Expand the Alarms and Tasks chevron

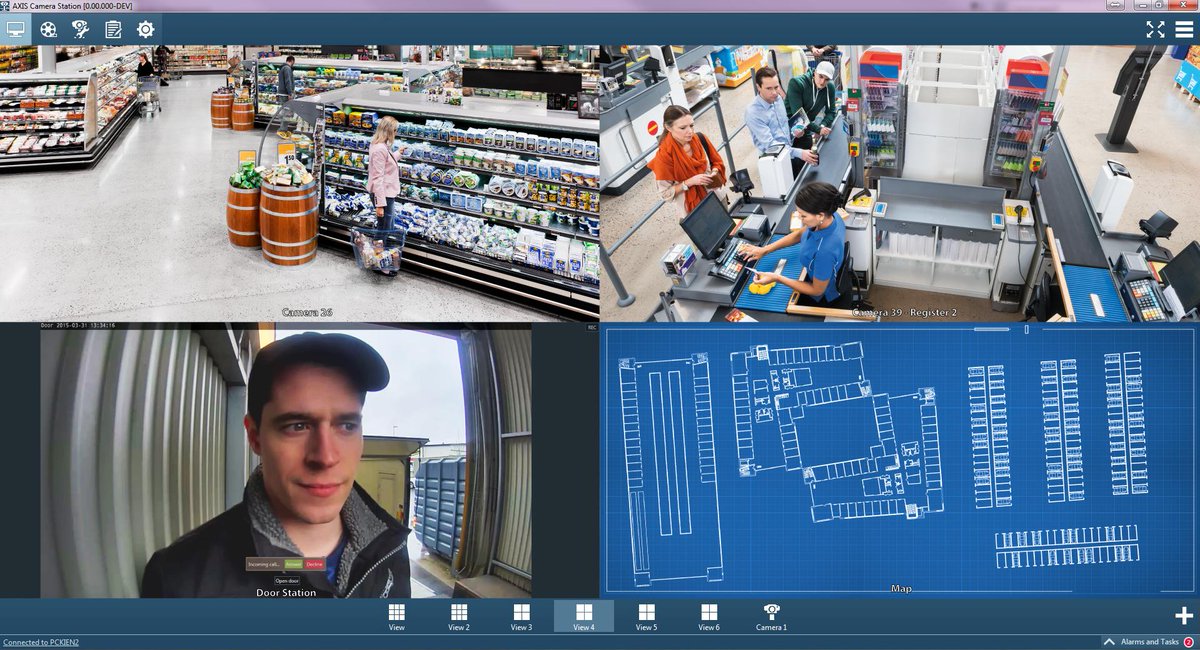pos(1108,641)
